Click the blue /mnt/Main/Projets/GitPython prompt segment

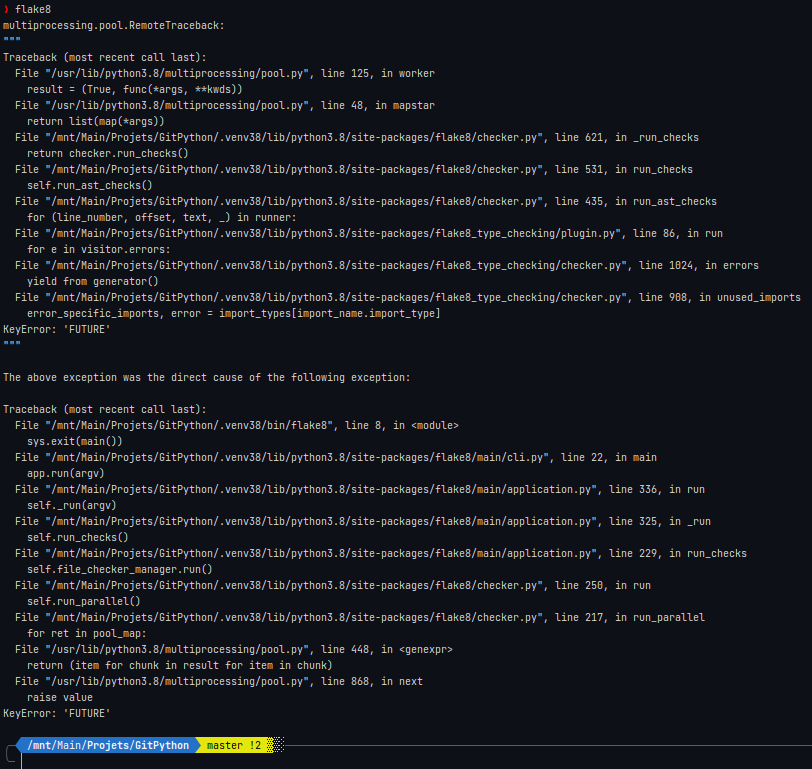pyautogui.click(x=108, y=746)
